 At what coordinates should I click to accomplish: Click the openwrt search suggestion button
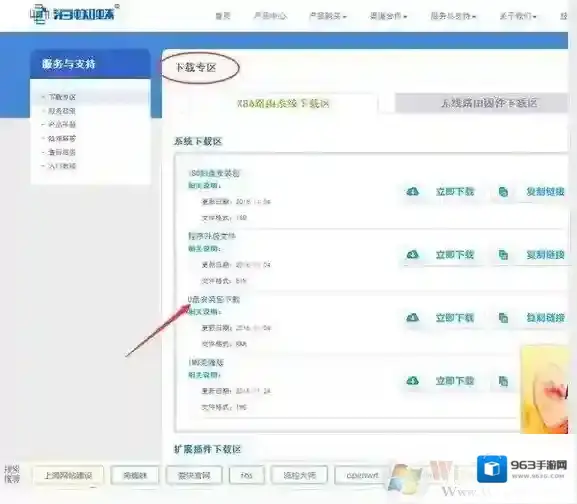pos(362,475)
